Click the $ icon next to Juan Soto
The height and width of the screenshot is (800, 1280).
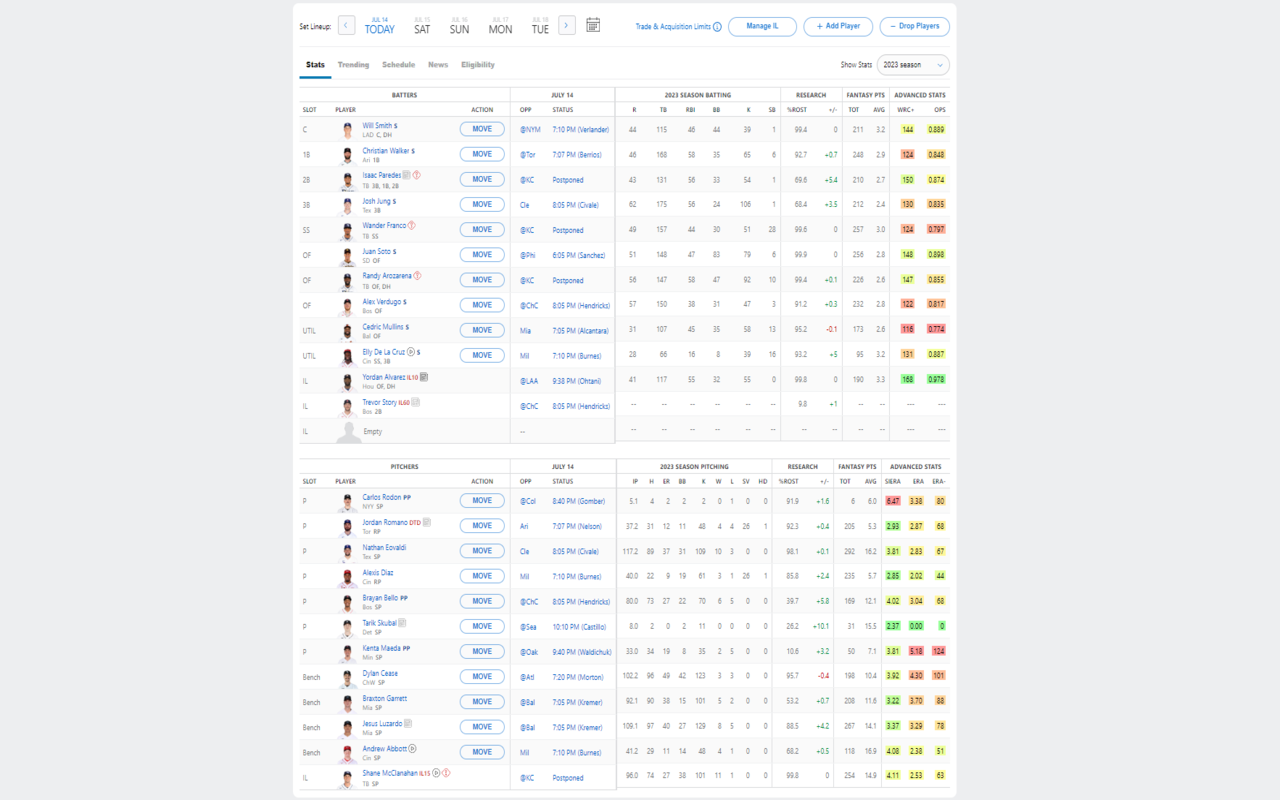pos(395,251)
